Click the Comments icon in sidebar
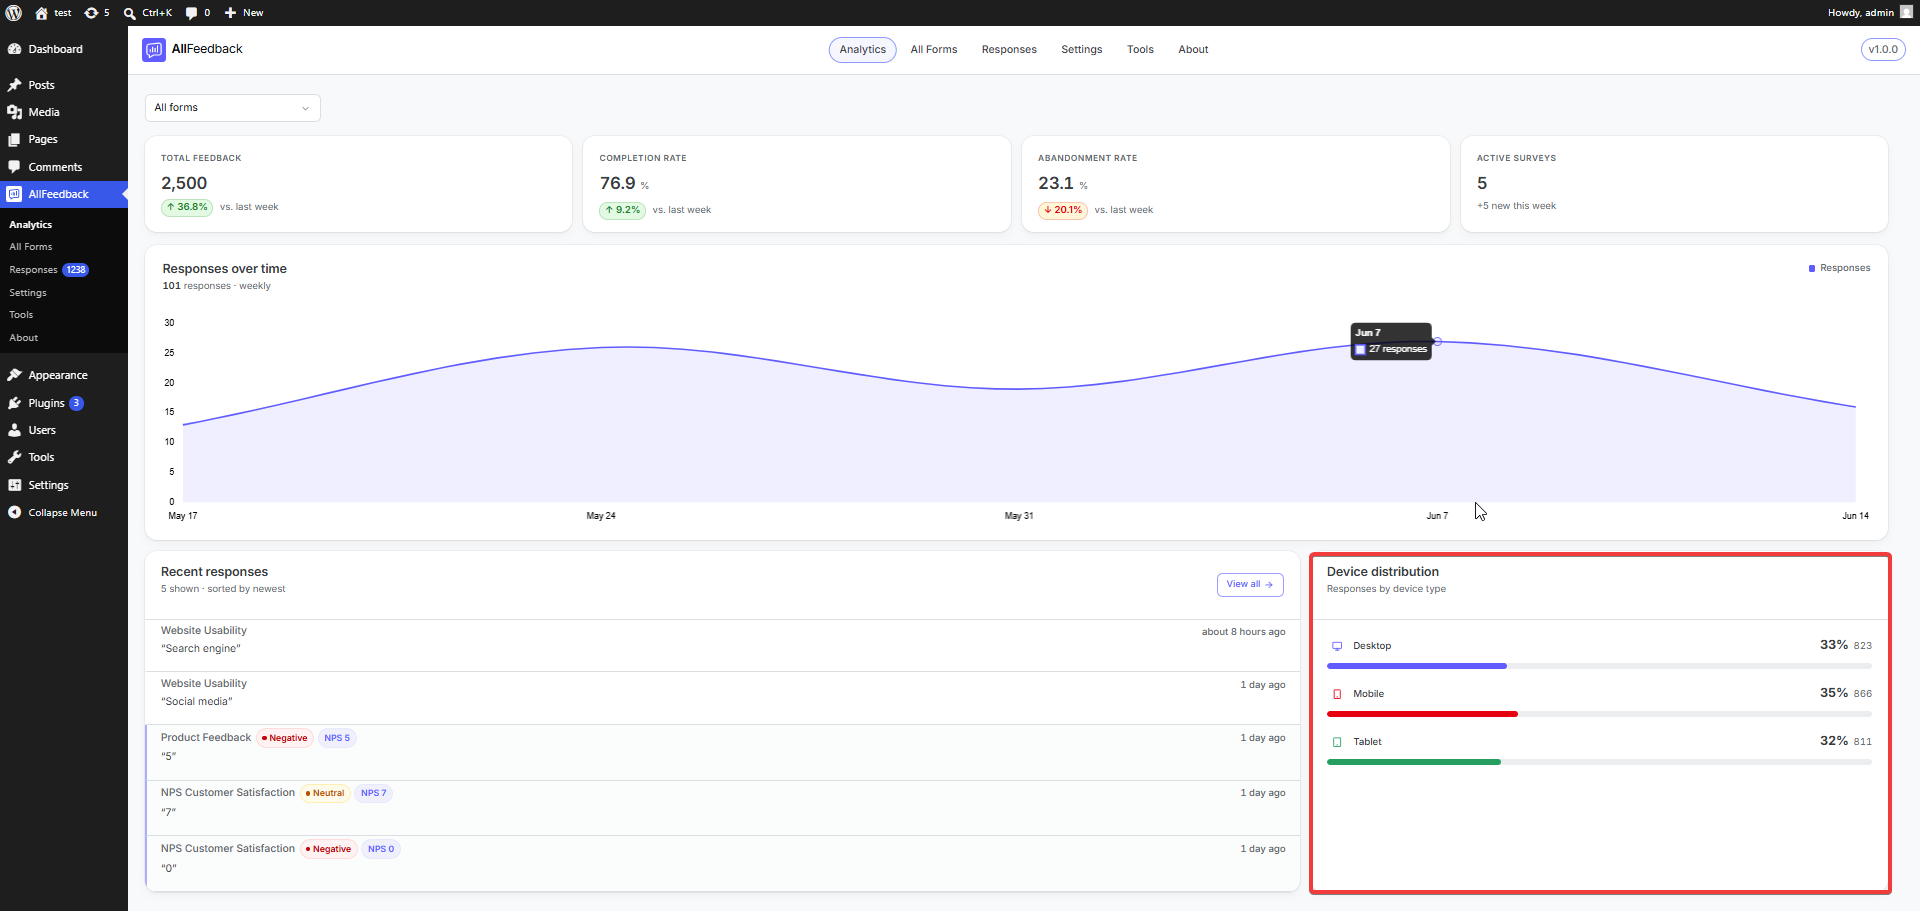The width and height of the screenshot is (1920, 911). click(x=15, y=167)
